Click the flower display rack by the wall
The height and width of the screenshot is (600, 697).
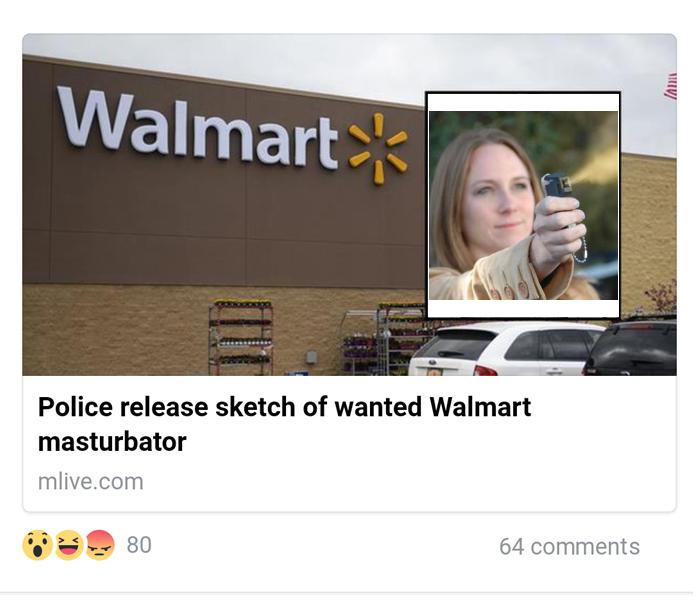tap(241, 337)
